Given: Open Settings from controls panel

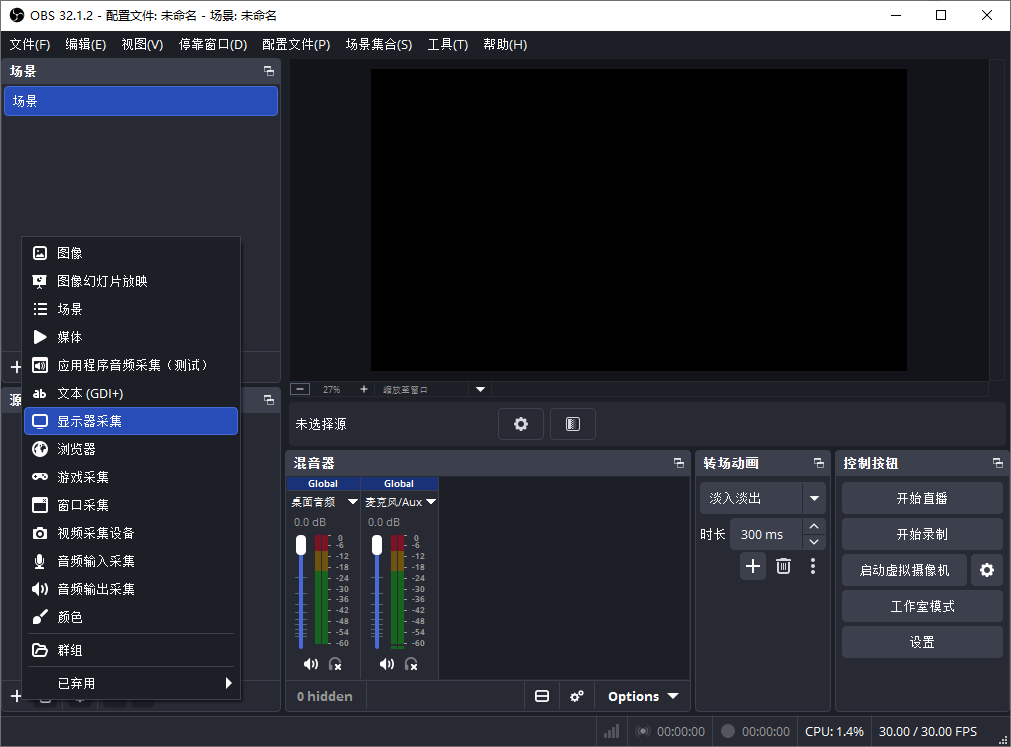Looking at the screenshot, I should 922,643.
